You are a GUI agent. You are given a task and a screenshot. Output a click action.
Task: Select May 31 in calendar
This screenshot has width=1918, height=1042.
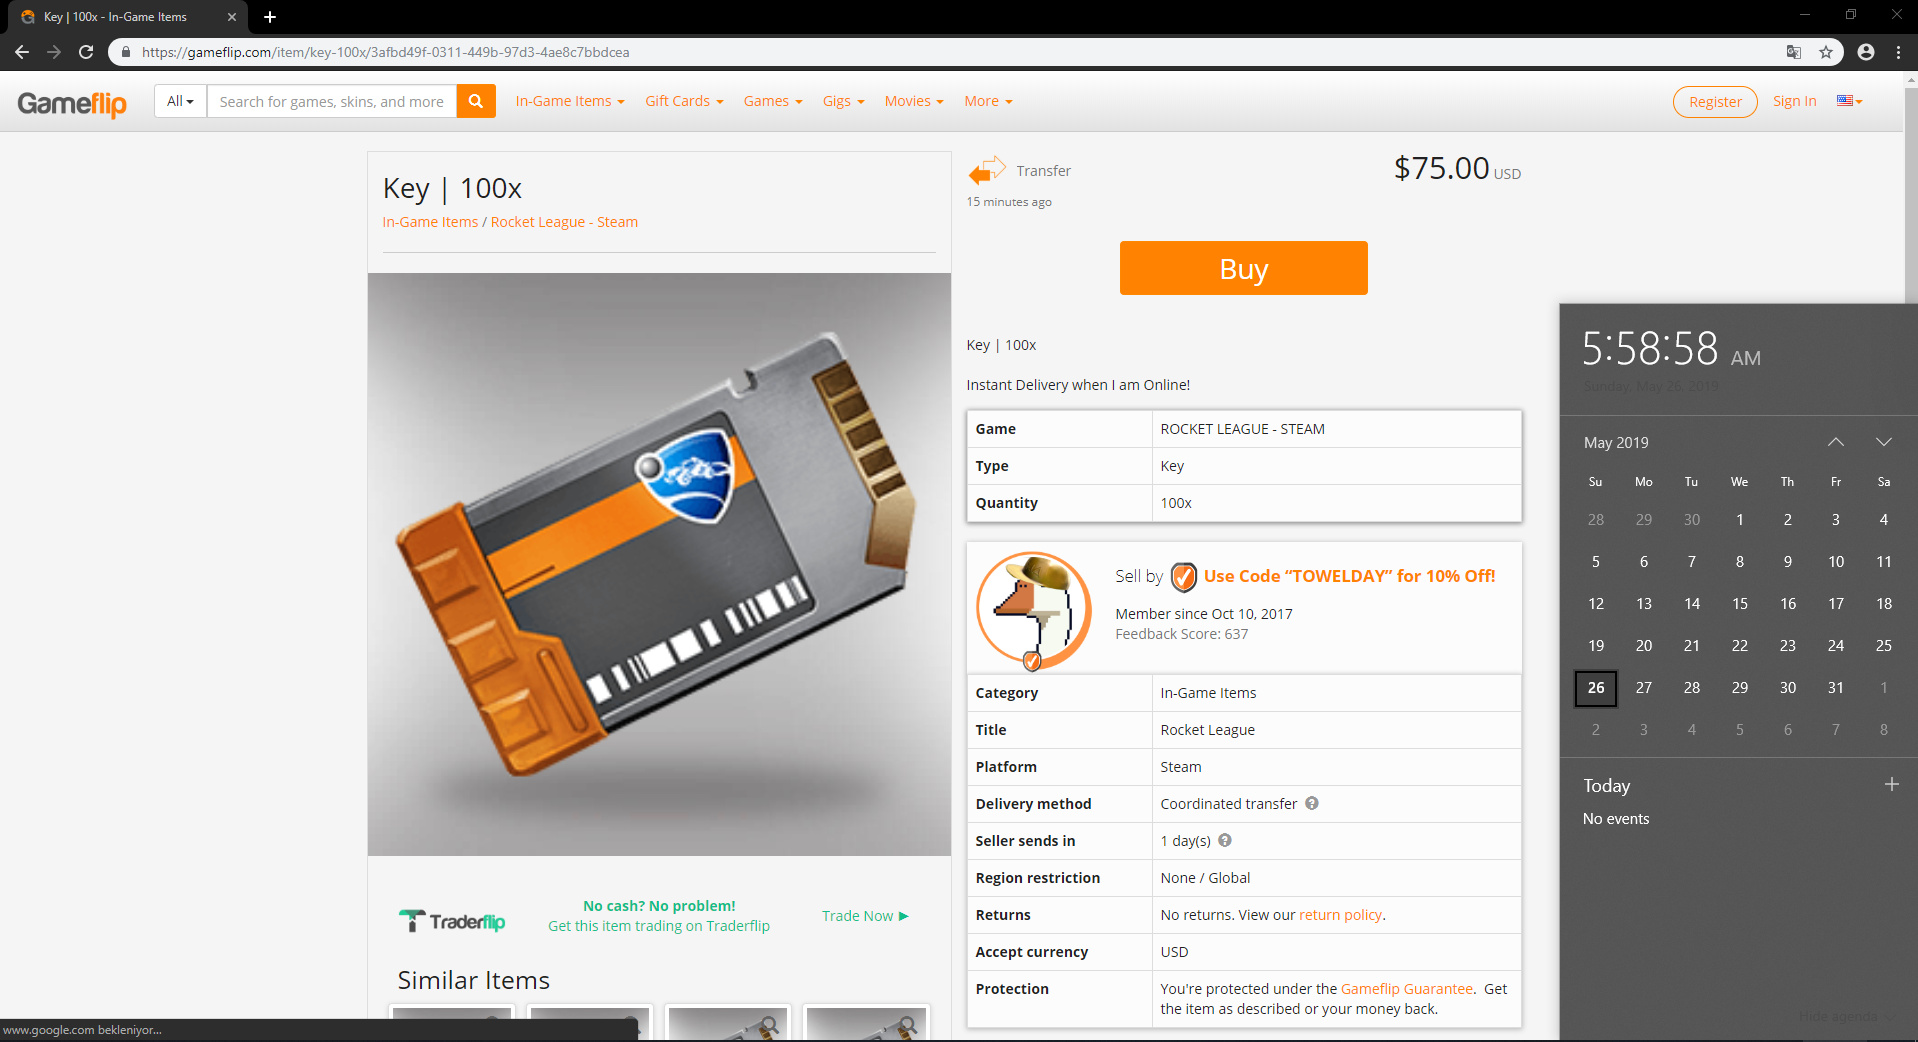1835,687
